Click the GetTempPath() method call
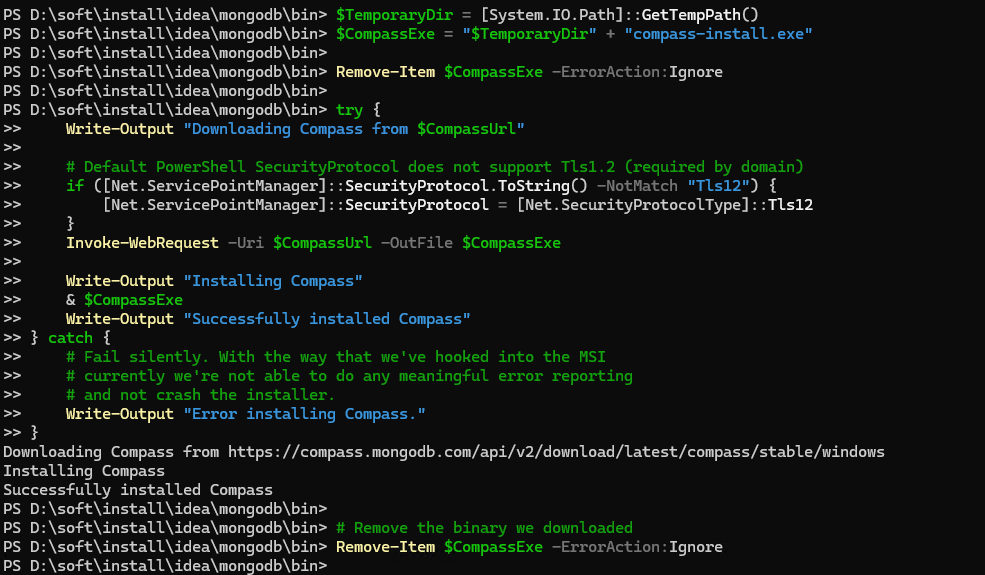 [x=700, y=14]
